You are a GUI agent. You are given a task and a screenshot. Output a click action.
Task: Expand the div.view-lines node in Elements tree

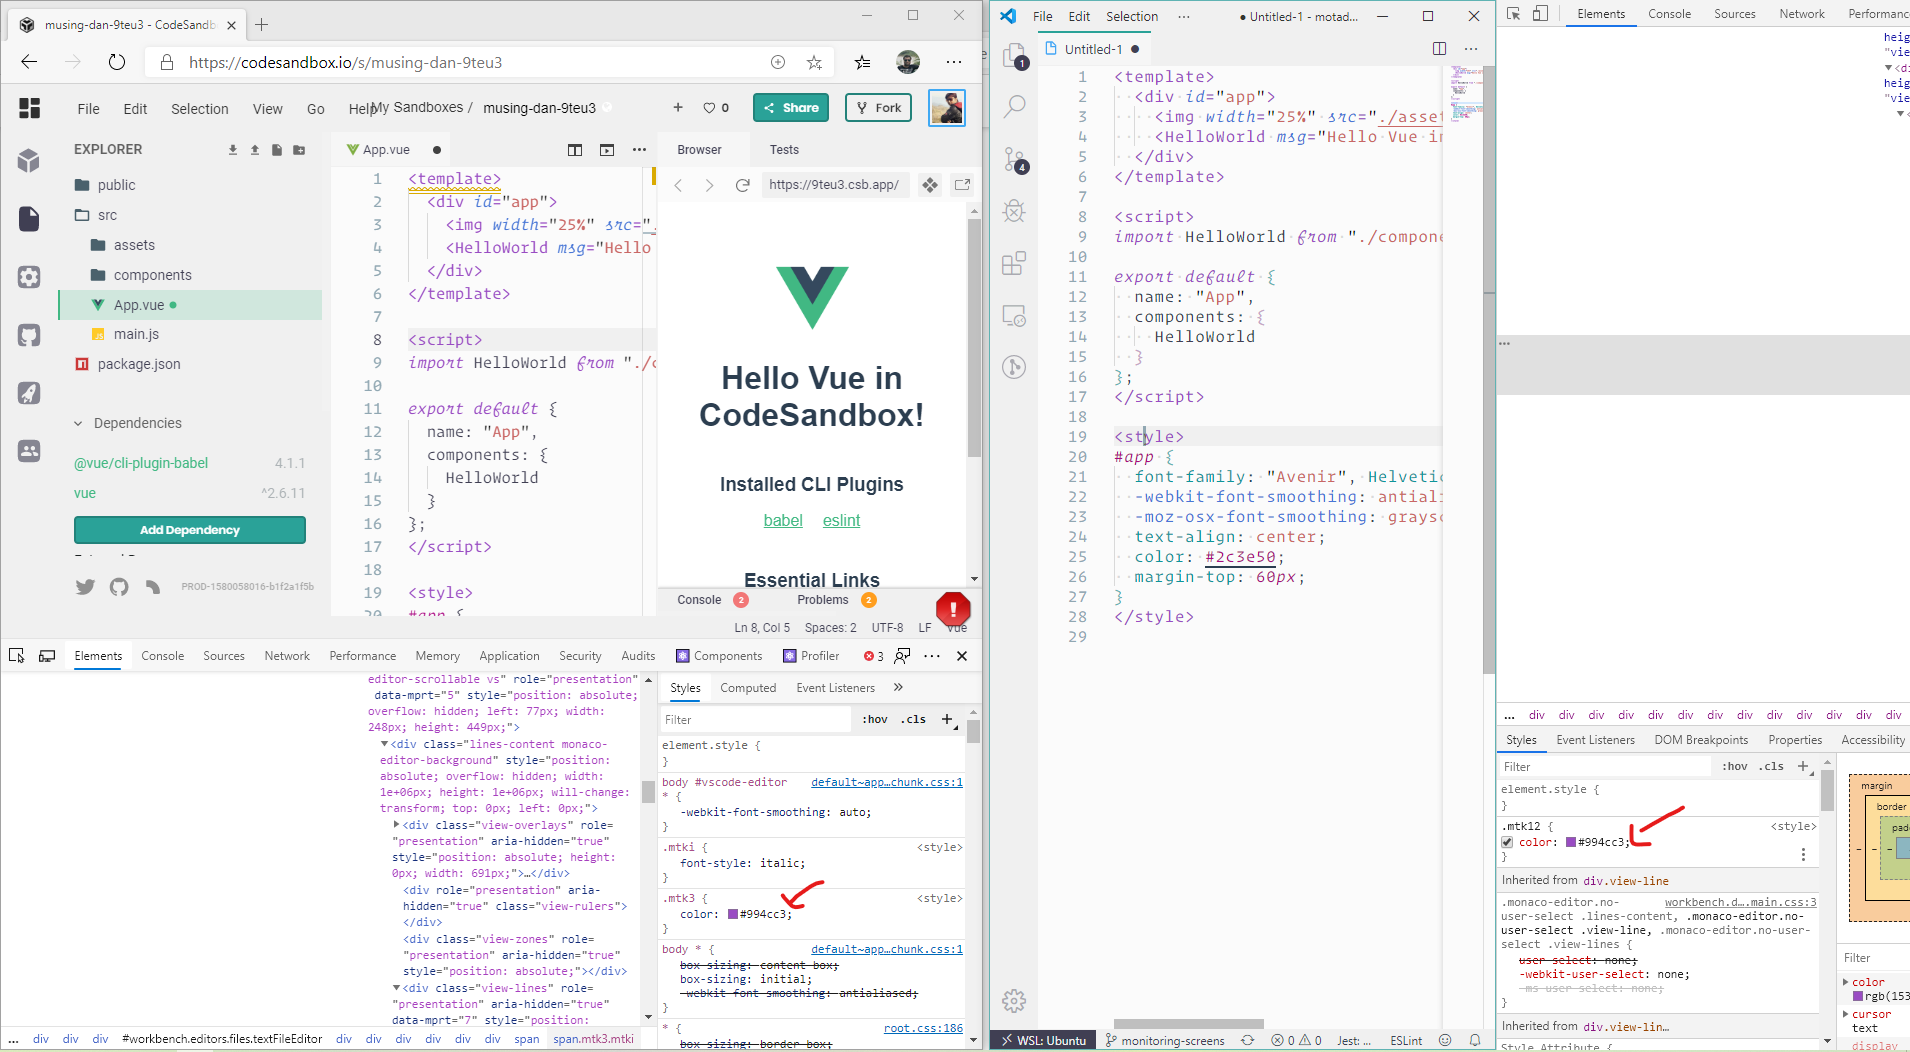397,987
